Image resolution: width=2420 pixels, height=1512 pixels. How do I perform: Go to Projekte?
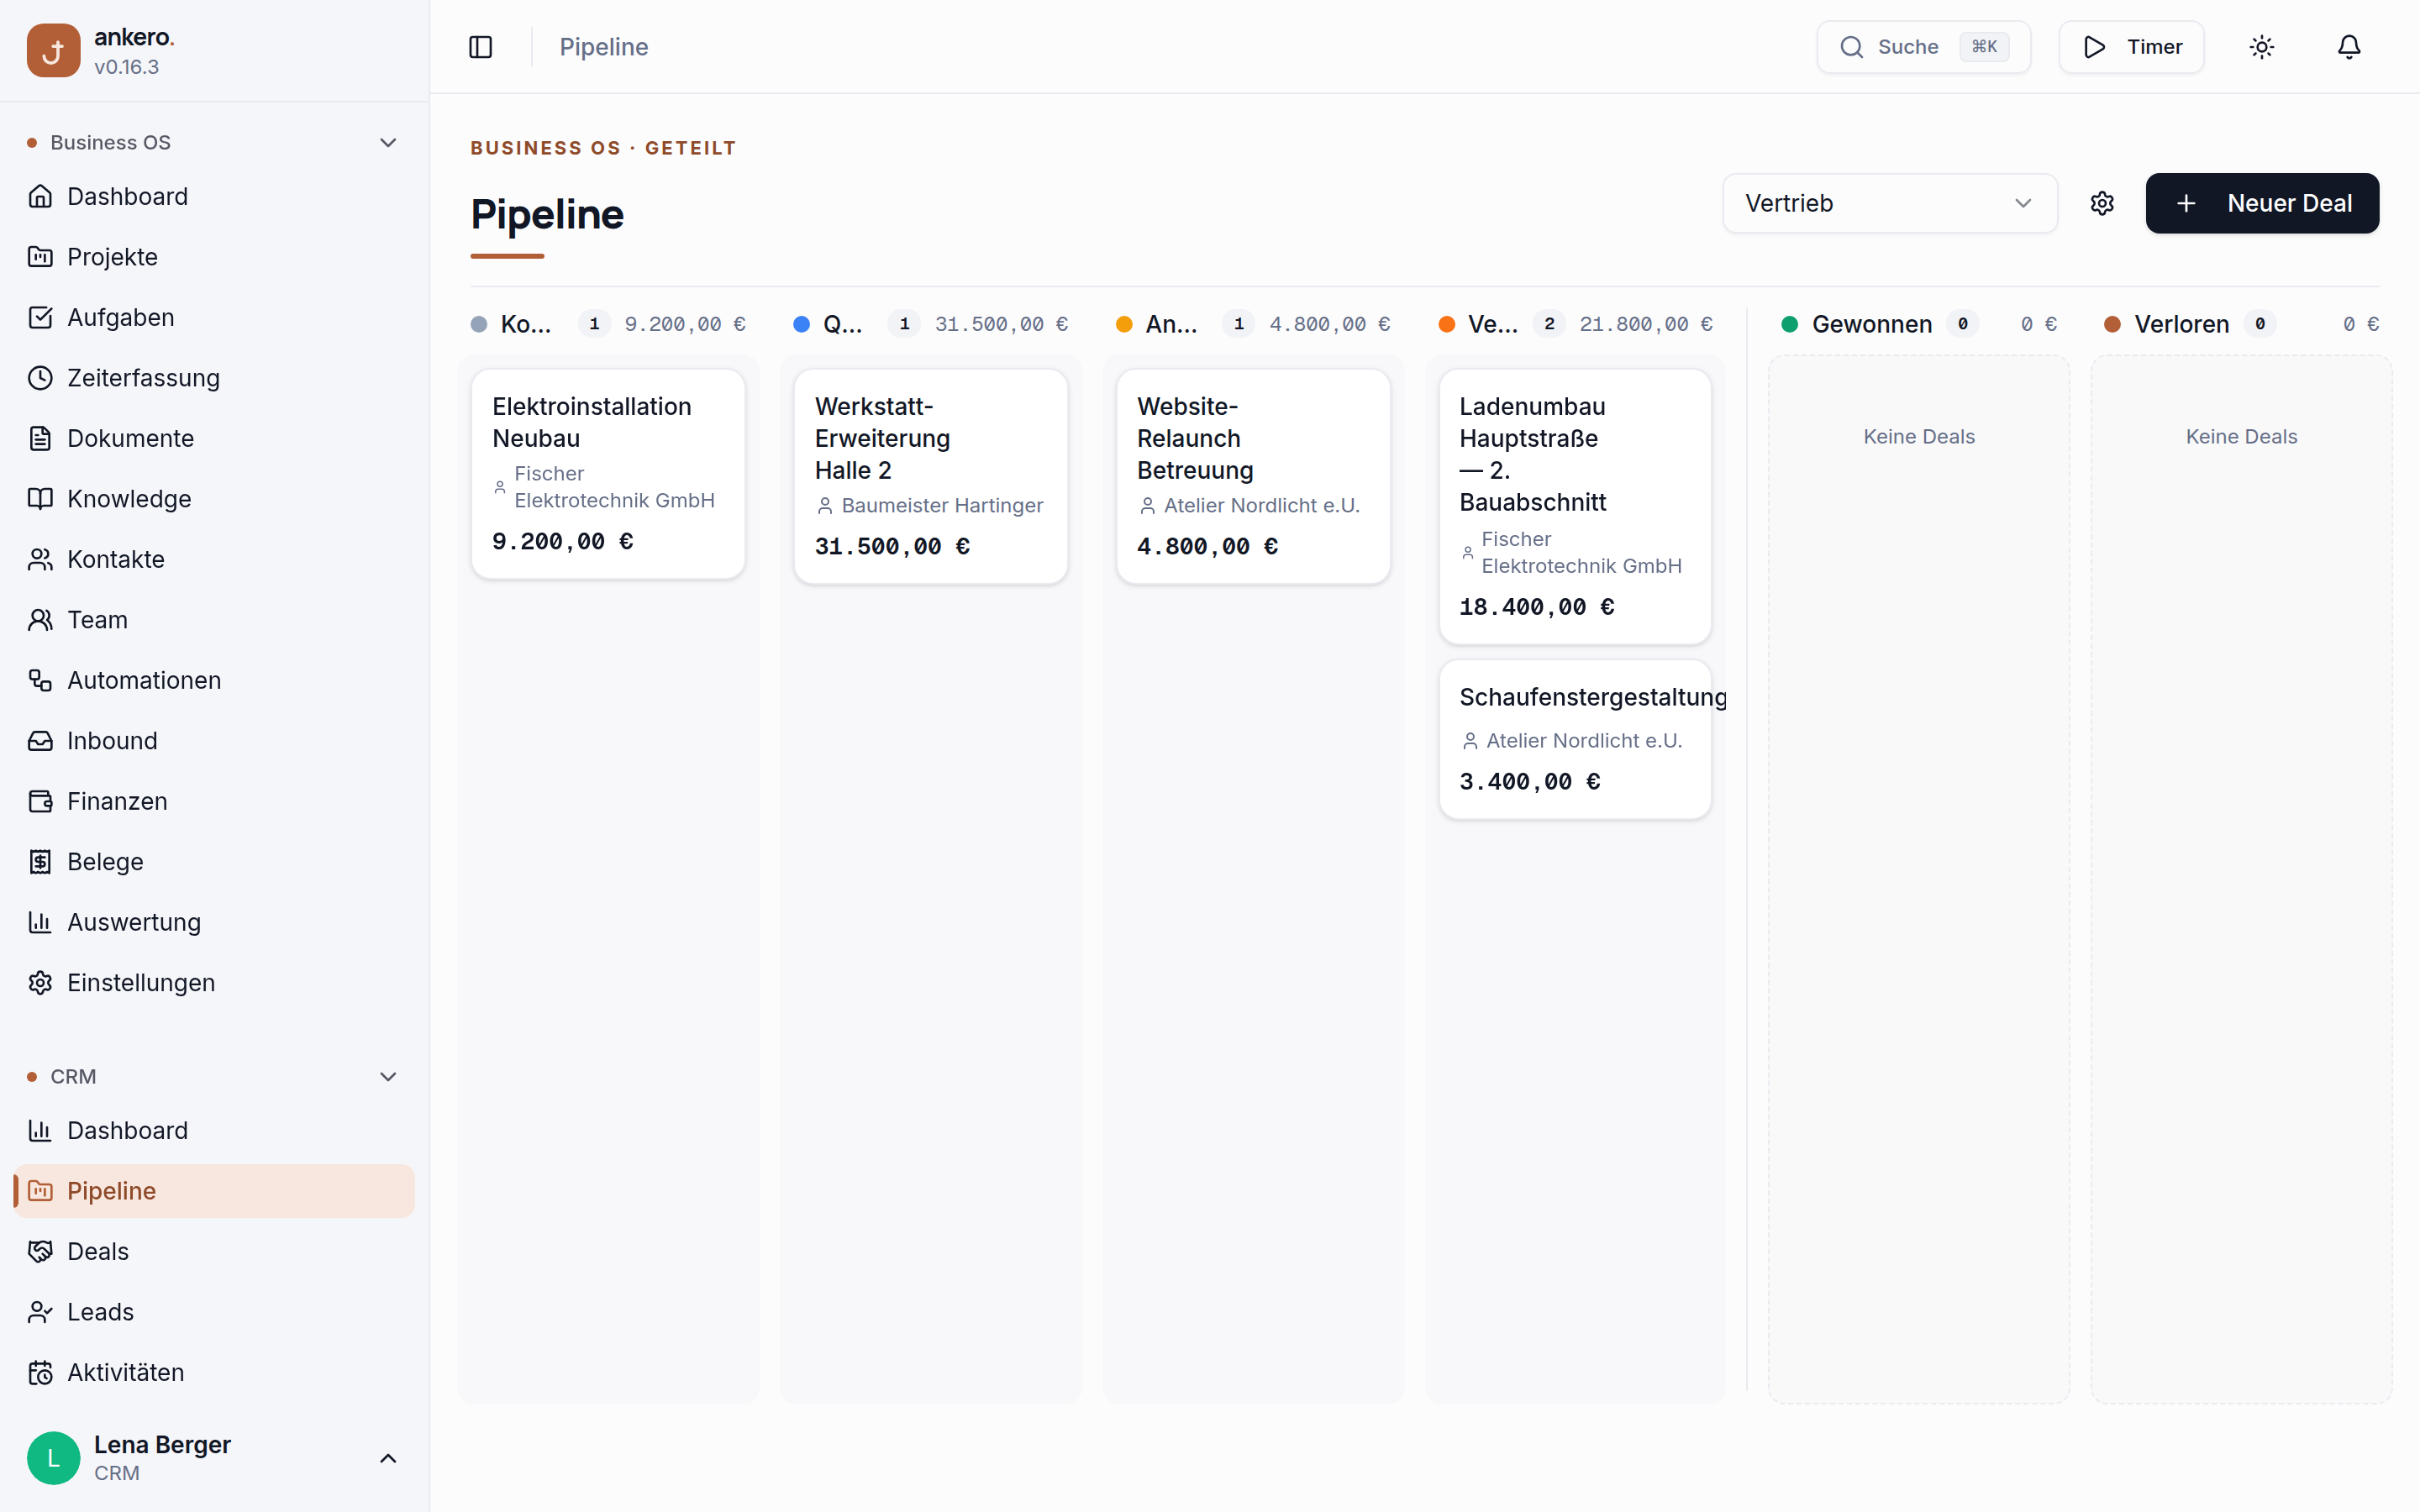(214, 257)
